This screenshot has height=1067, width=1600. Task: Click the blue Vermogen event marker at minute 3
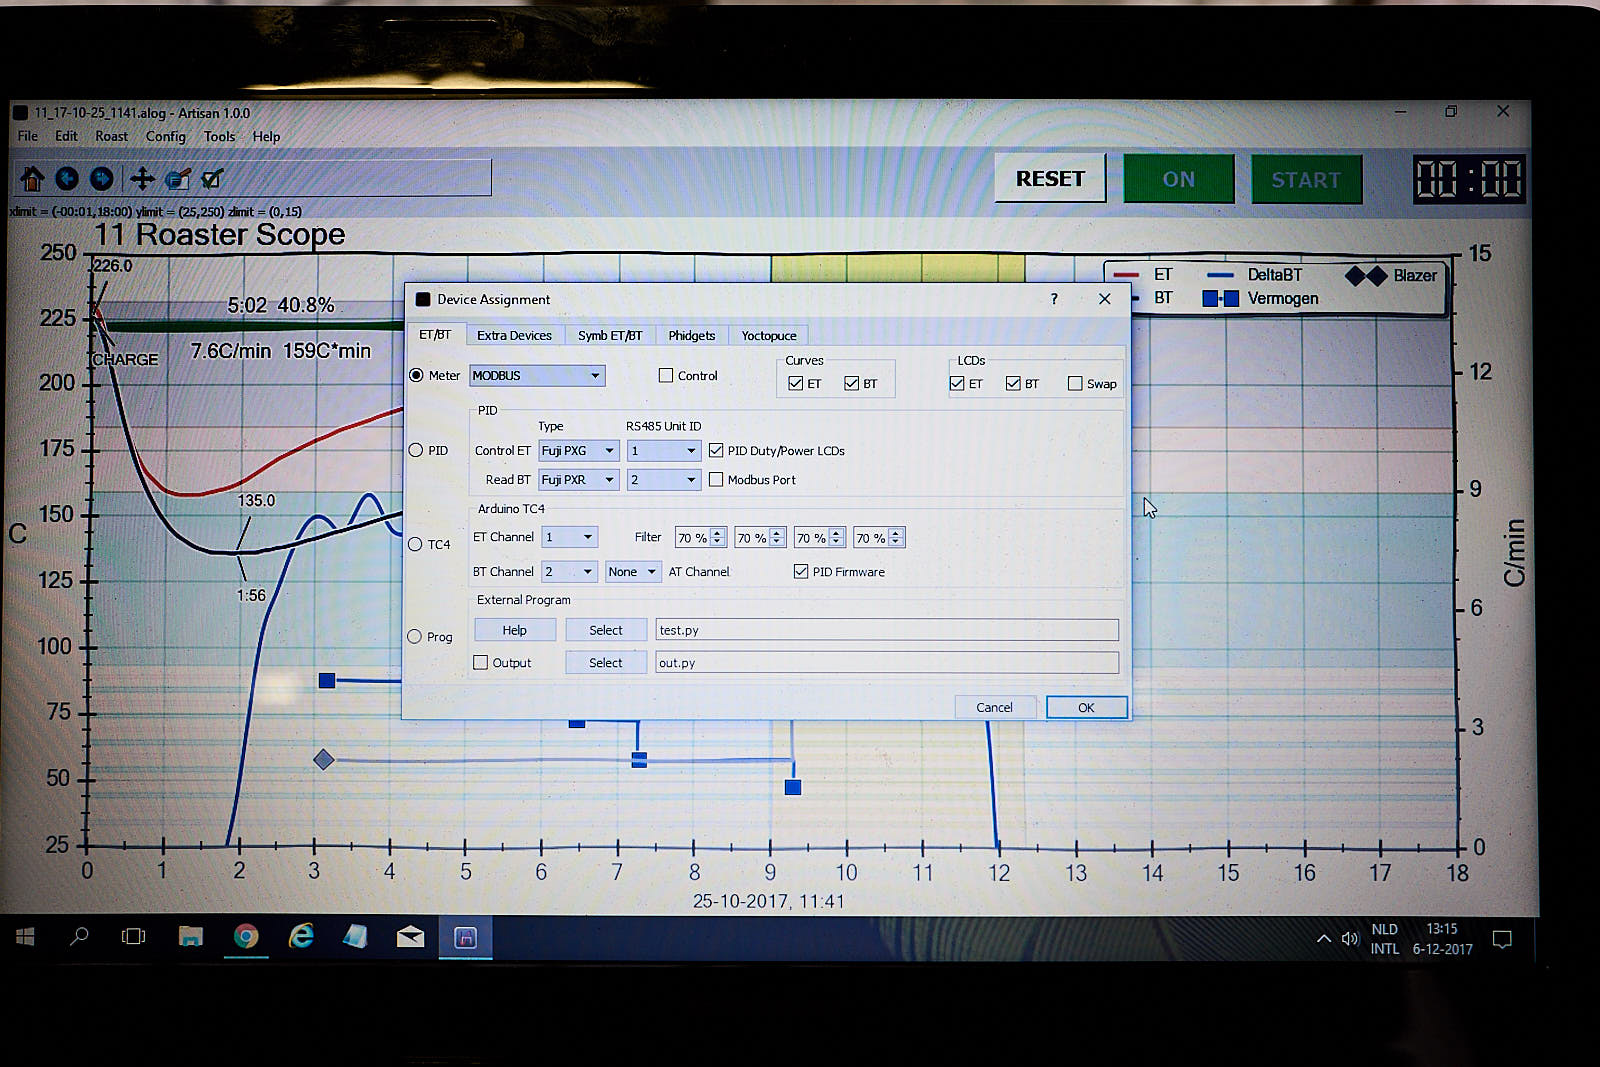pos(327,681)
